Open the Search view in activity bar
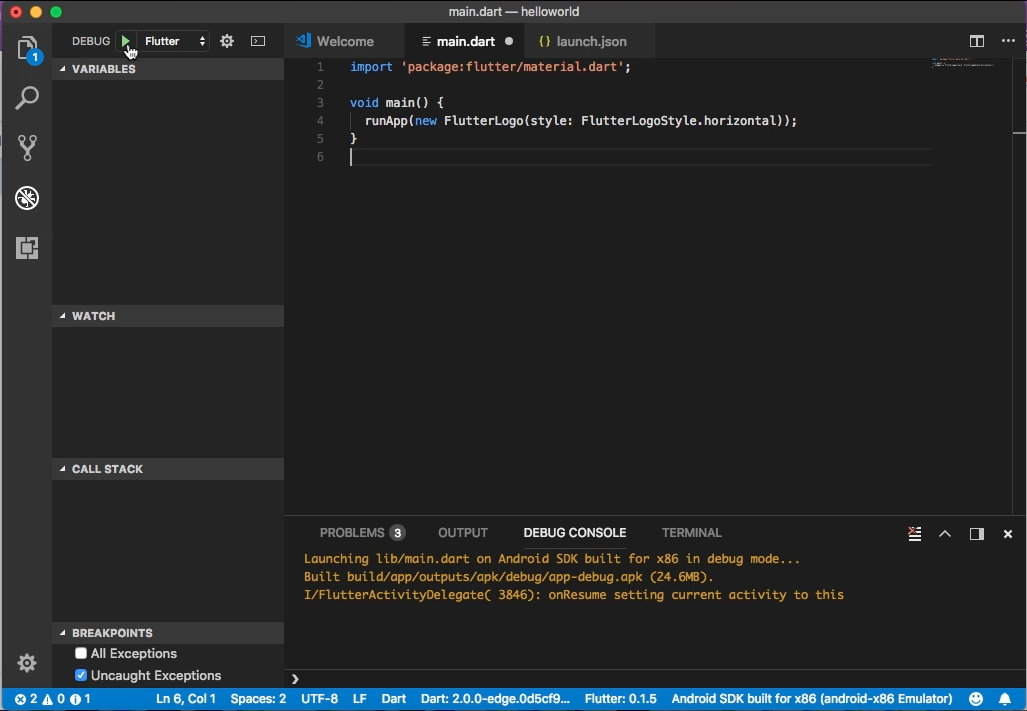 (x=27, y=98)
